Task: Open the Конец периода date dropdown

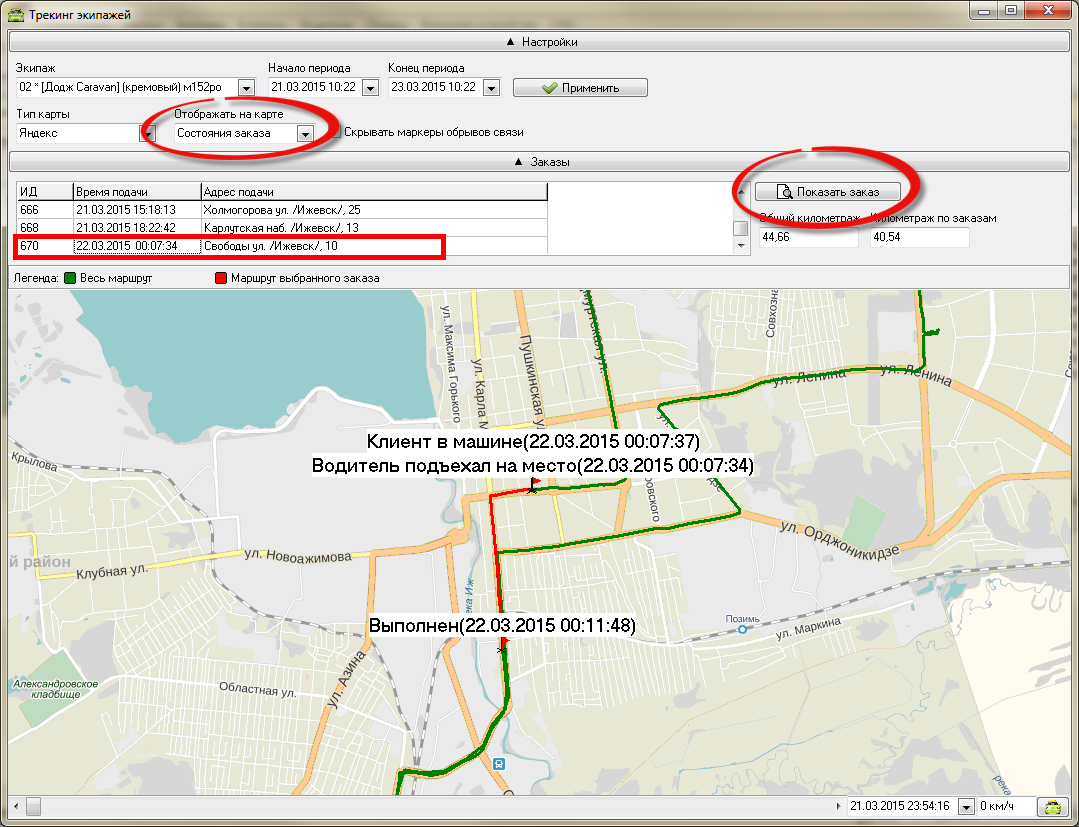Action: [491, 88]
